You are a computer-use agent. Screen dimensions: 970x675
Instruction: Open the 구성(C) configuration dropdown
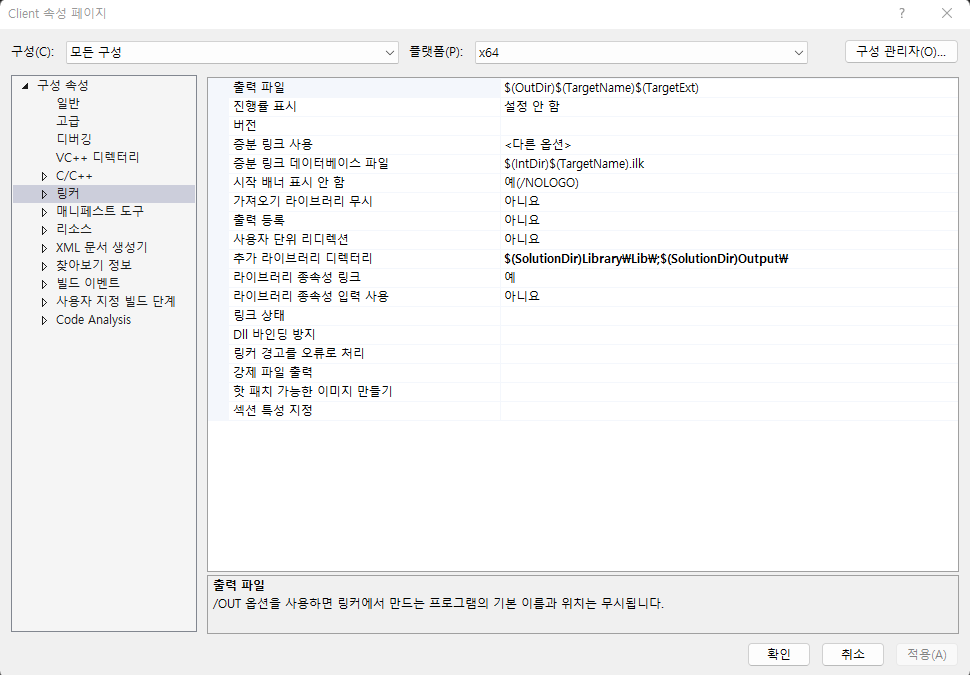coord(232,53)
